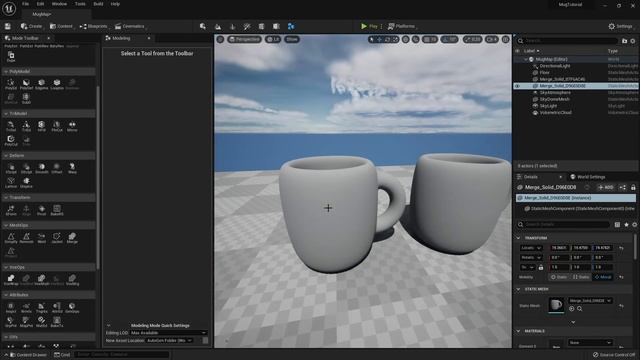
Task: Open the Settings button
Action: 621,26
